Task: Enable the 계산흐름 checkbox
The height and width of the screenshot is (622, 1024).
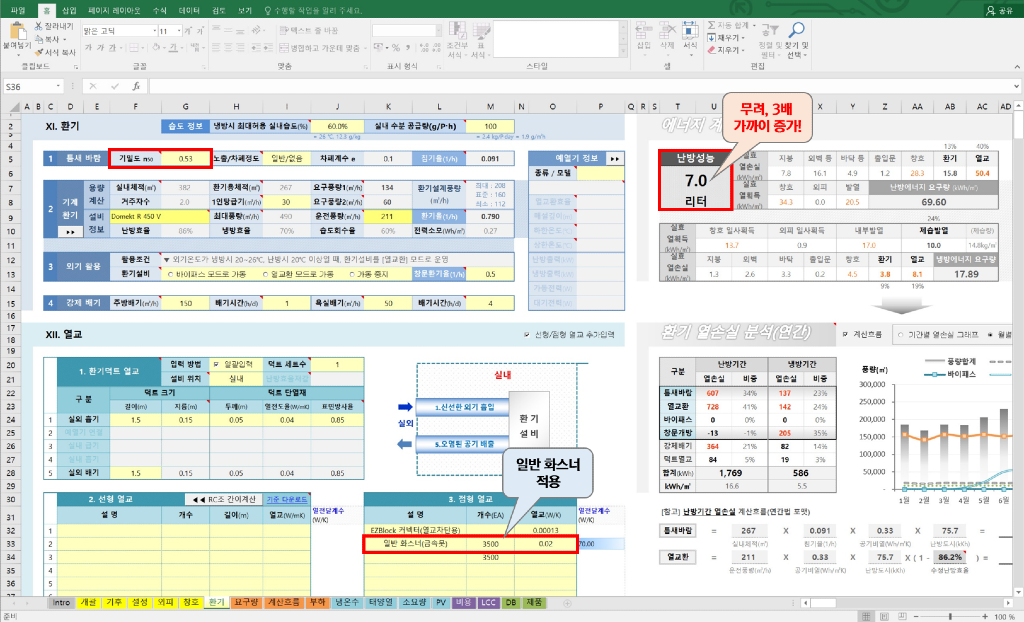Action: tap(846, 334)
